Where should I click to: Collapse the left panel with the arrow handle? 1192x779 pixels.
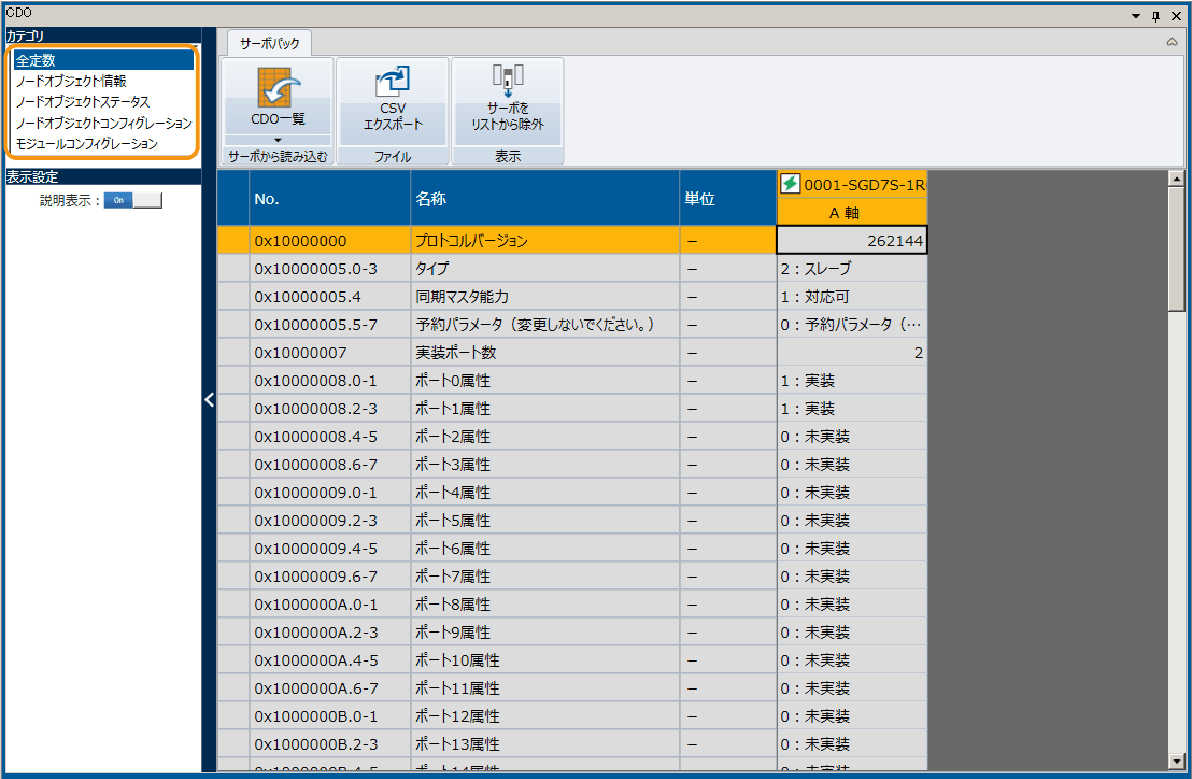pos(209,400)
